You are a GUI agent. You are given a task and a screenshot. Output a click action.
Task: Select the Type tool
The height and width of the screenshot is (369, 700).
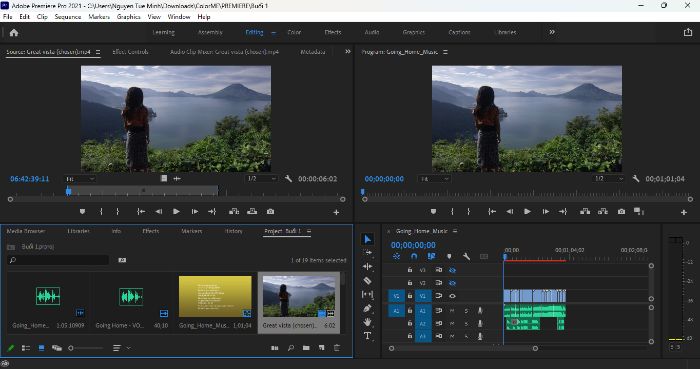pyautogui.click(x=367, y=336)
